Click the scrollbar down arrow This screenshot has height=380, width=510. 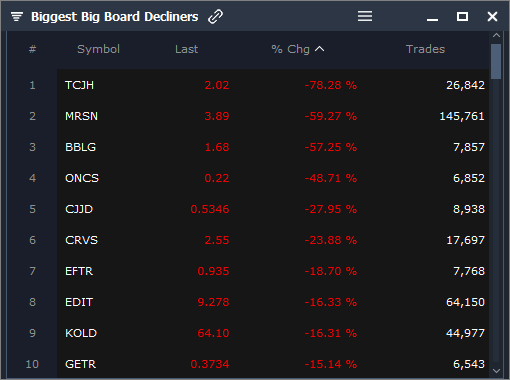(496, 371)
